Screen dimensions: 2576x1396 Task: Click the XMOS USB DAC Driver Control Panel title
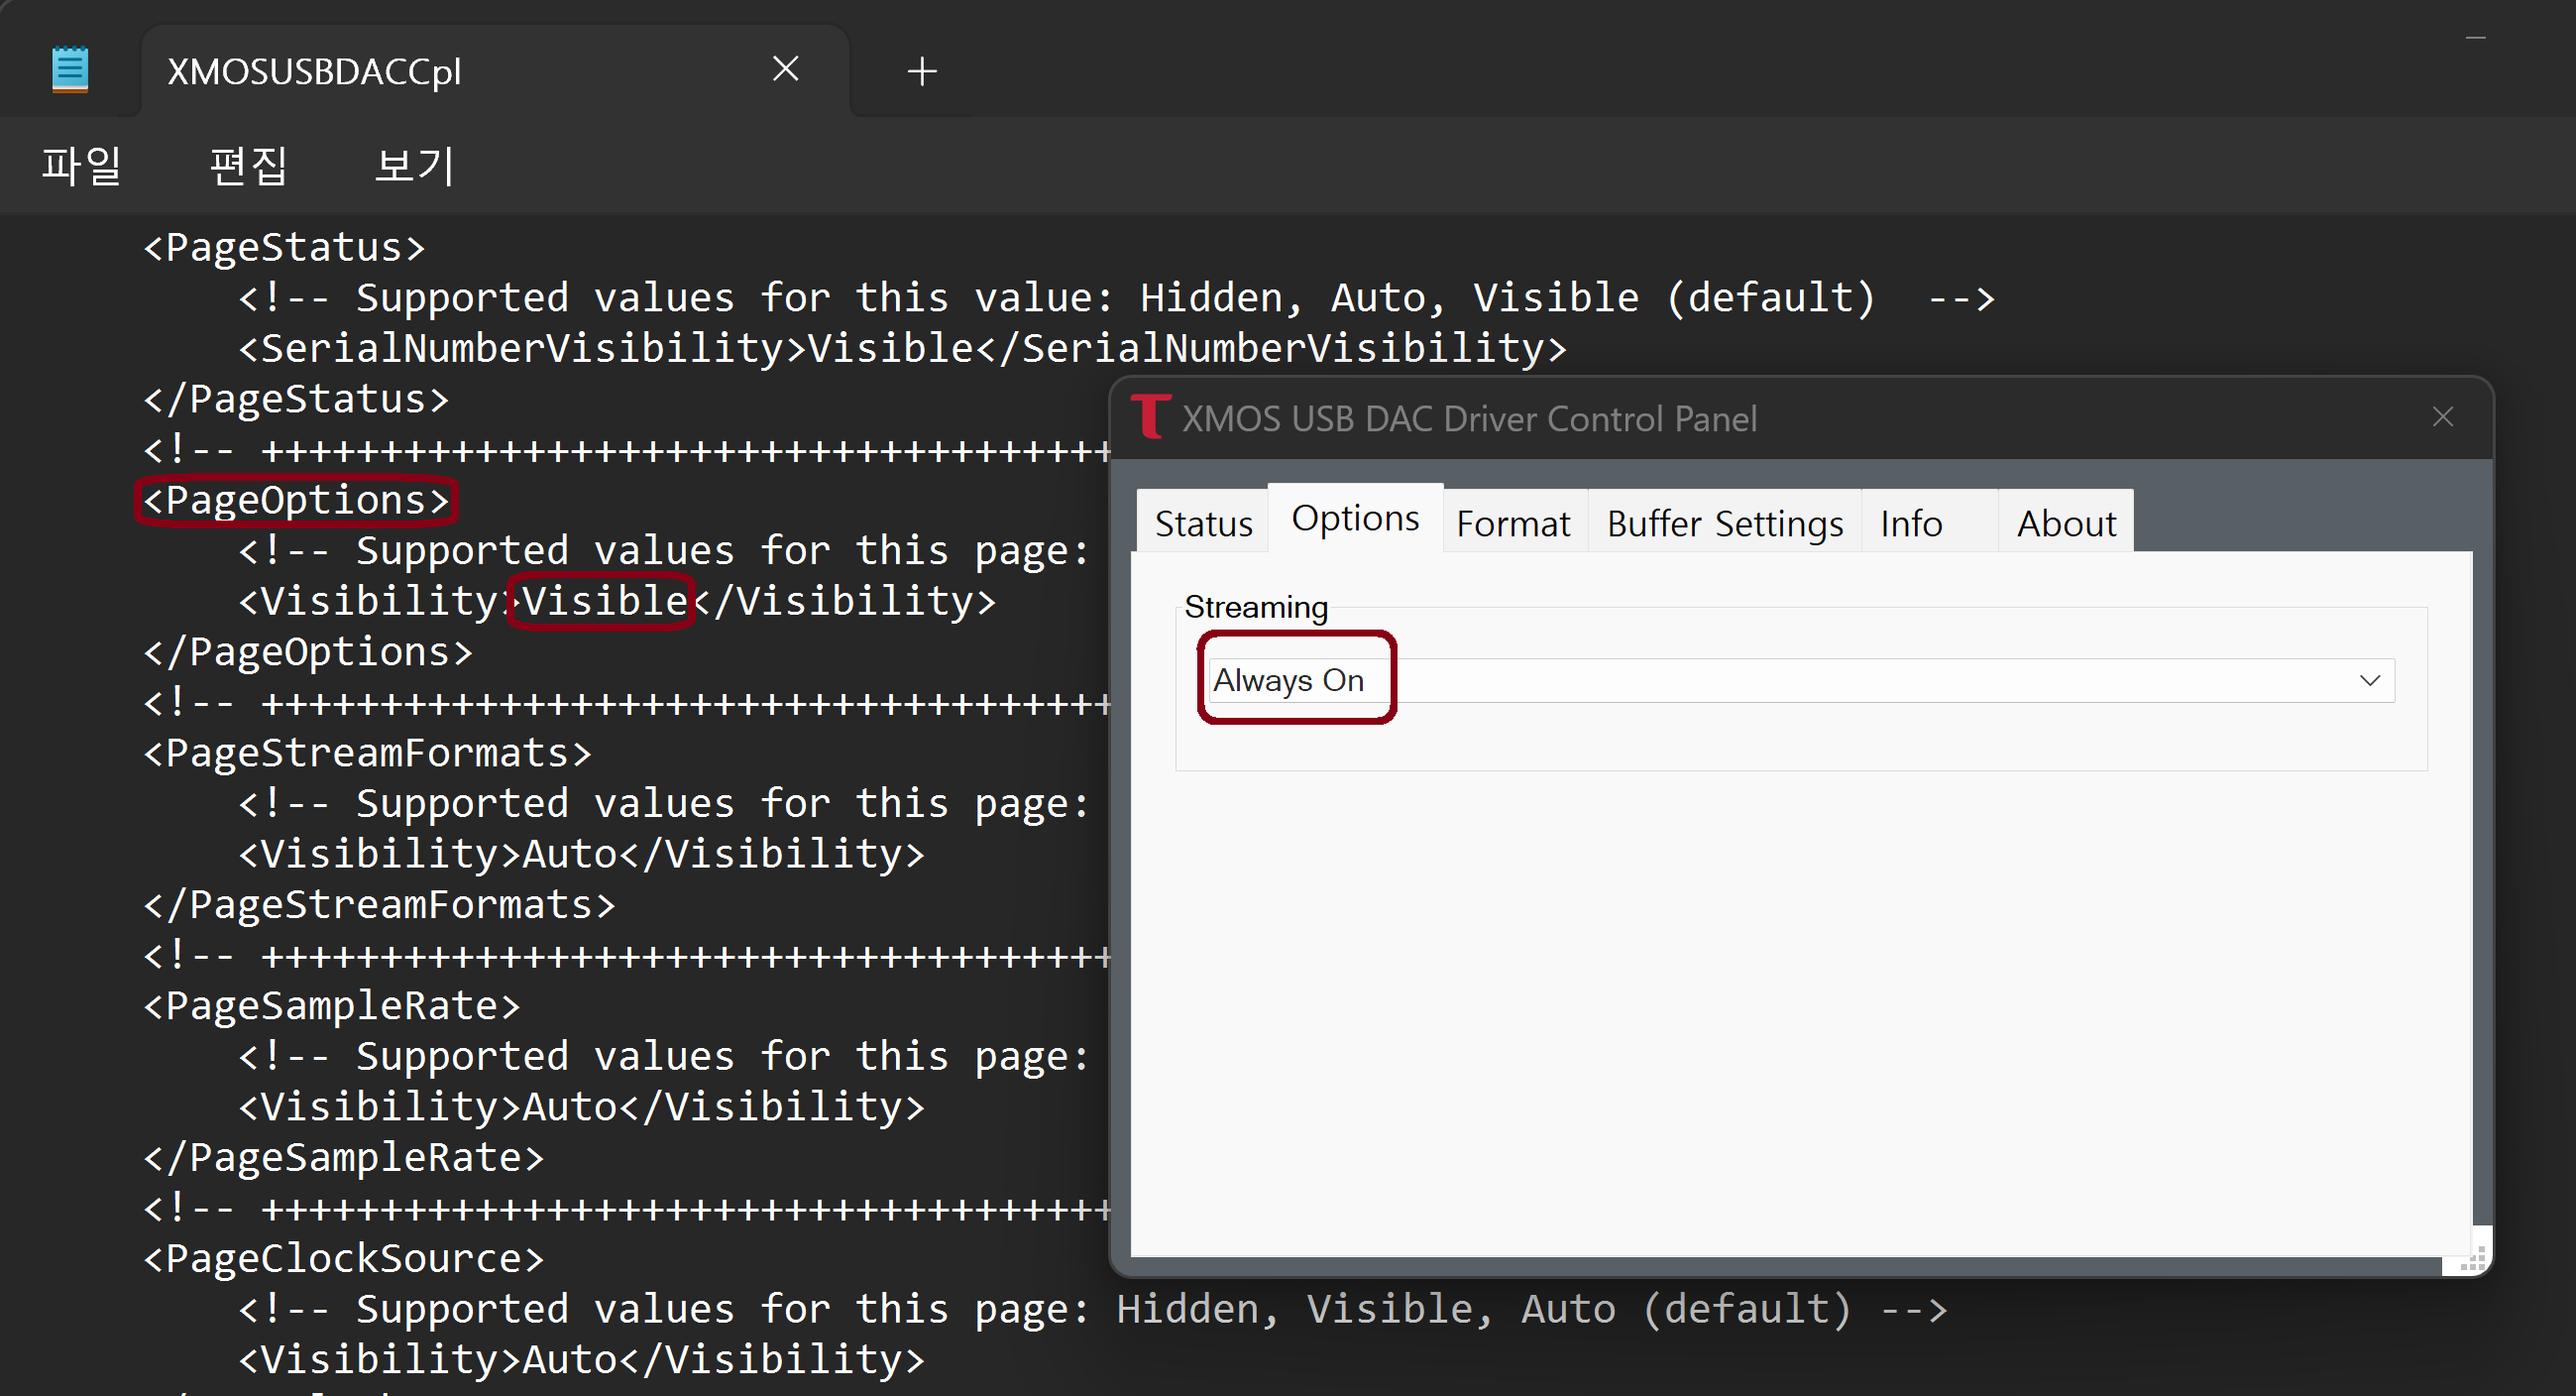point(1469,418)
